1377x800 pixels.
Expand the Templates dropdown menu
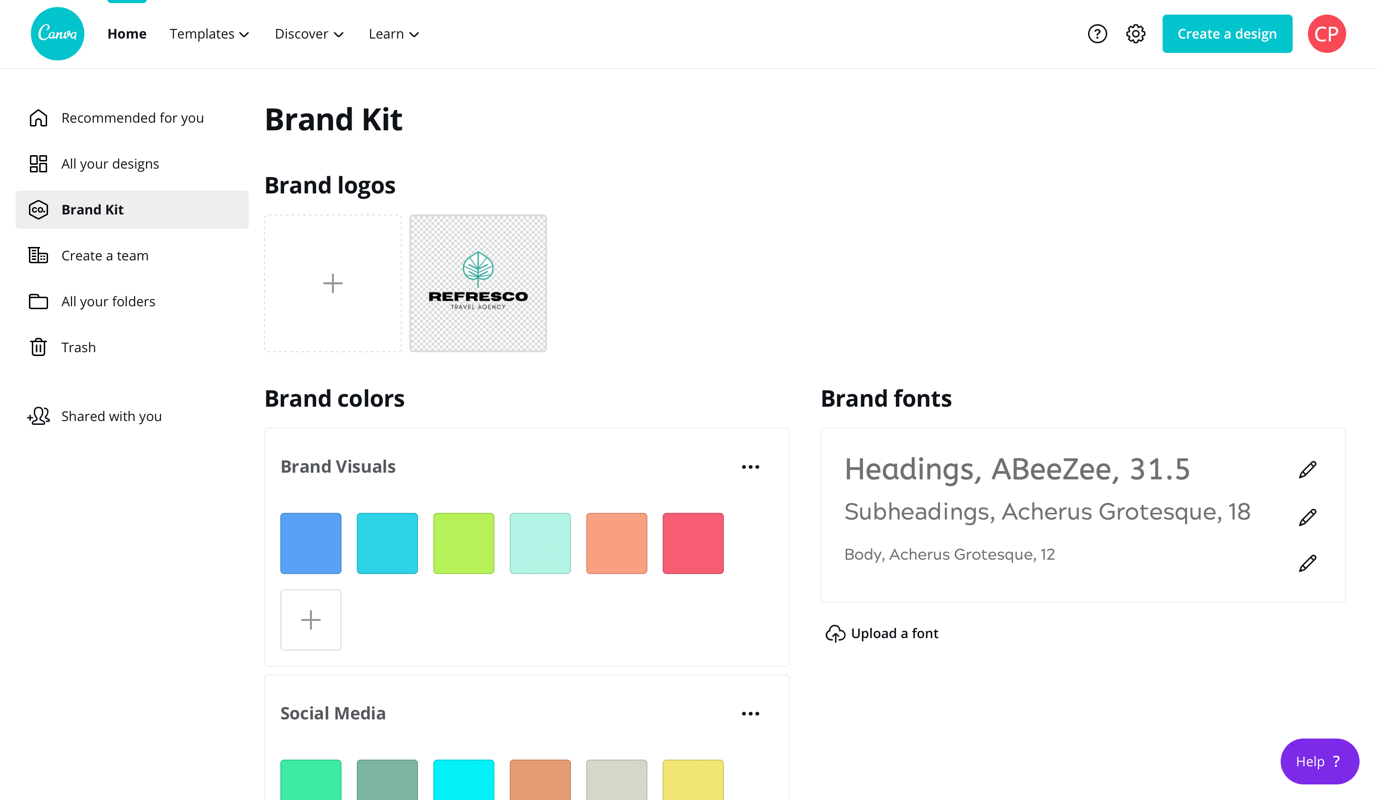(209, 34)
